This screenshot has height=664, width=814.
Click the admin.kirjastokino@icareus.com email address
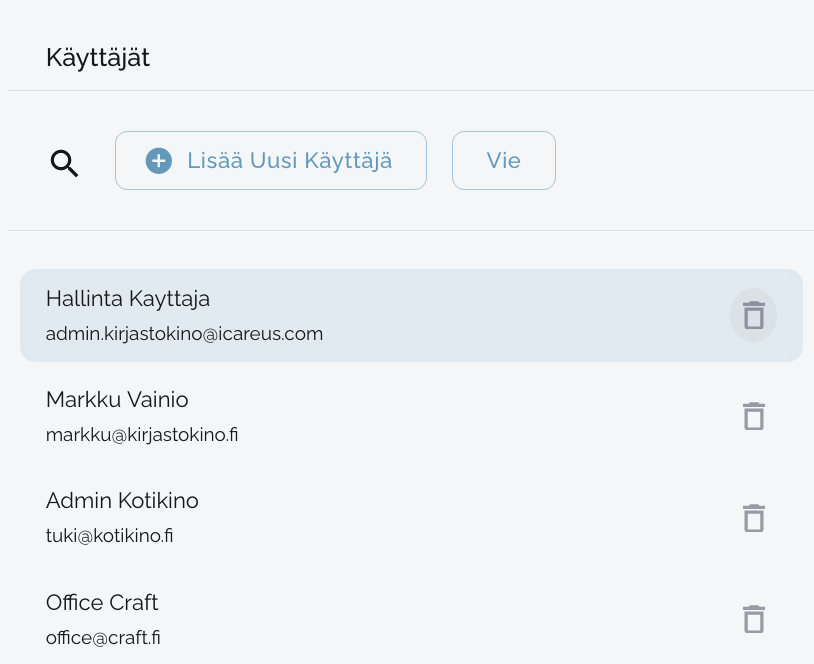coord(184,334)
